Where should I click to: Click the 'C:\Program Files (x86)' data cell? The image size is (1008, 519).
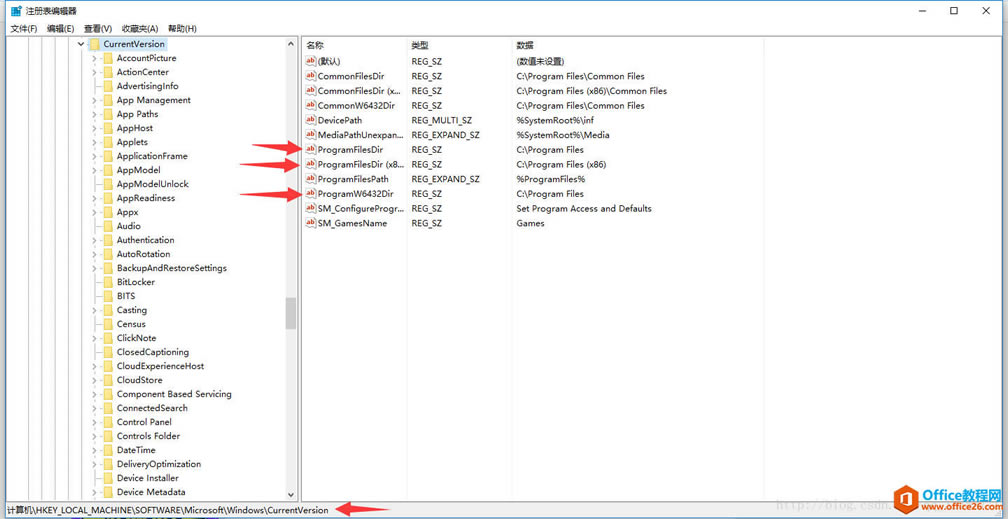561,165
